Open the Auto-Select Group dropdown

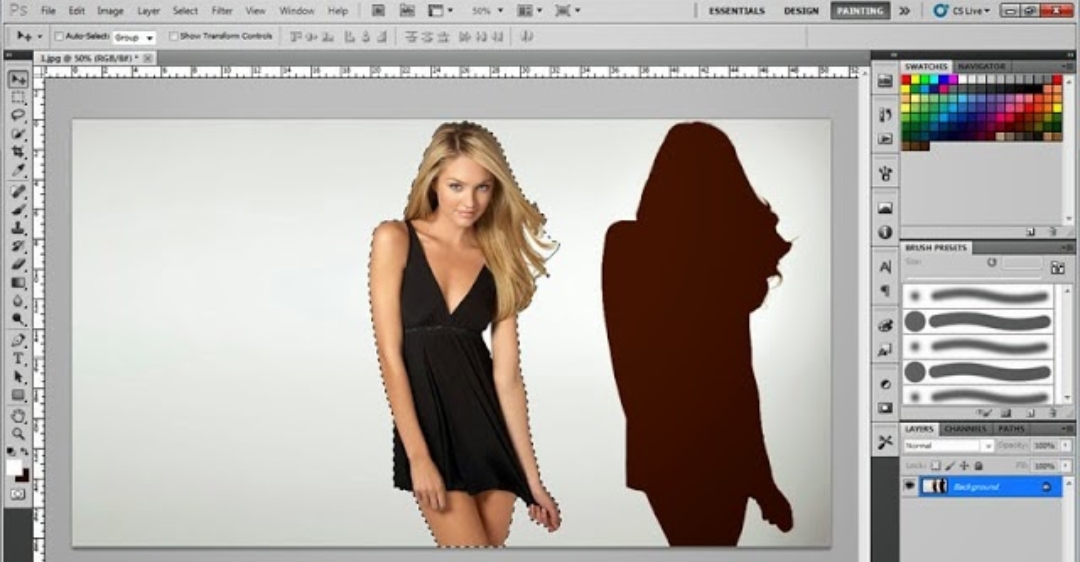pos(134,37)
